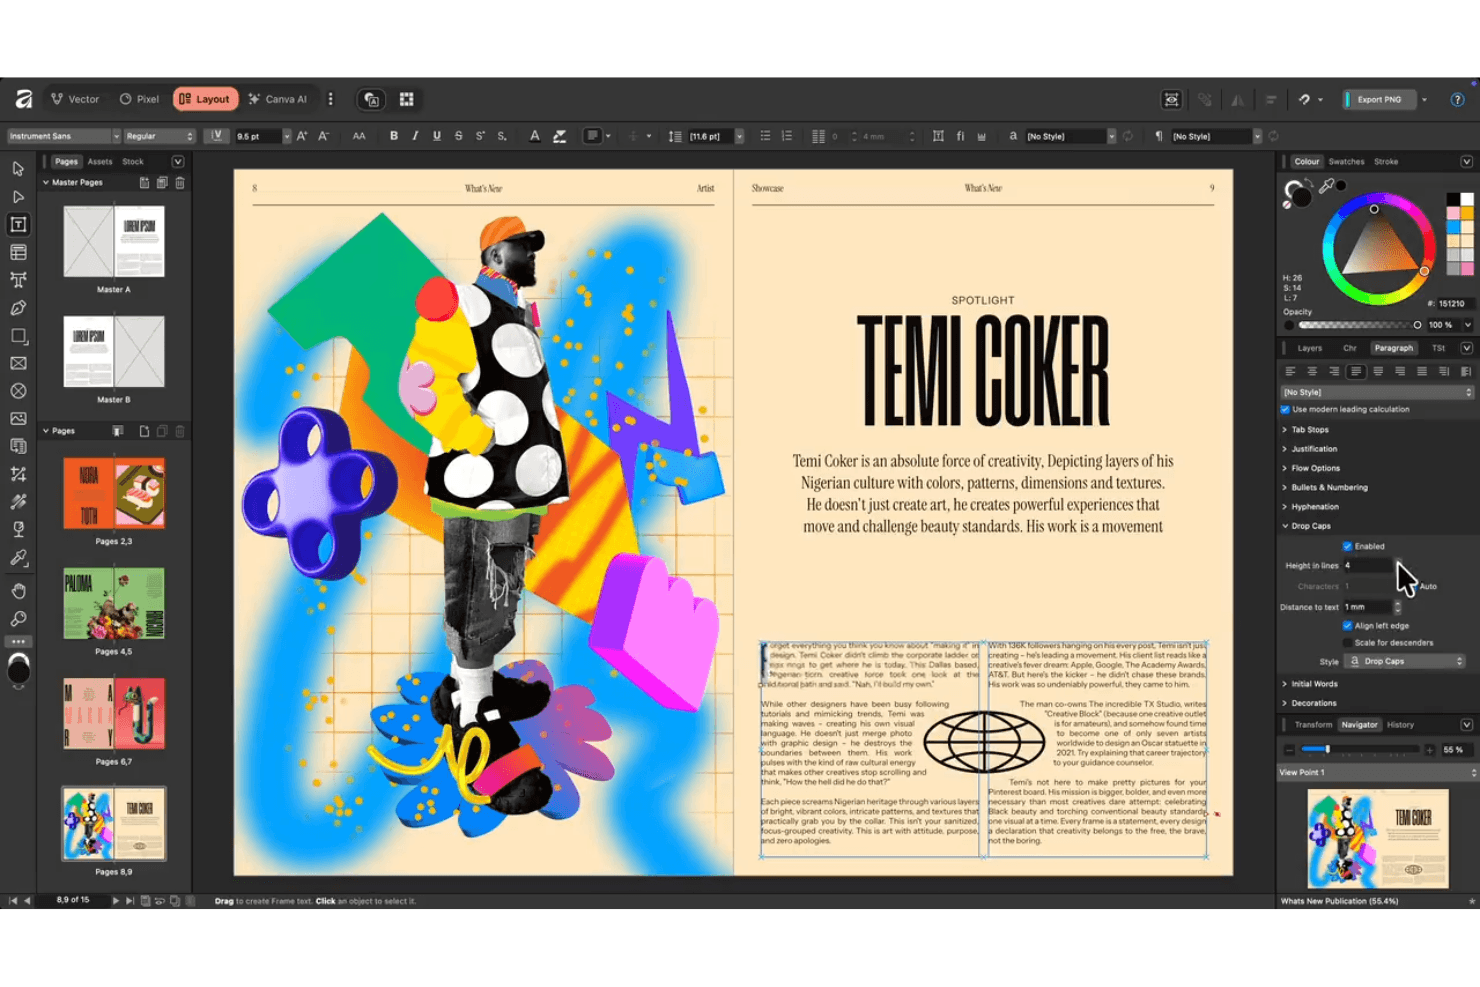Select the Pen tool
The height and width of the screenshot is (987, 1480).
tap(18, 308)
